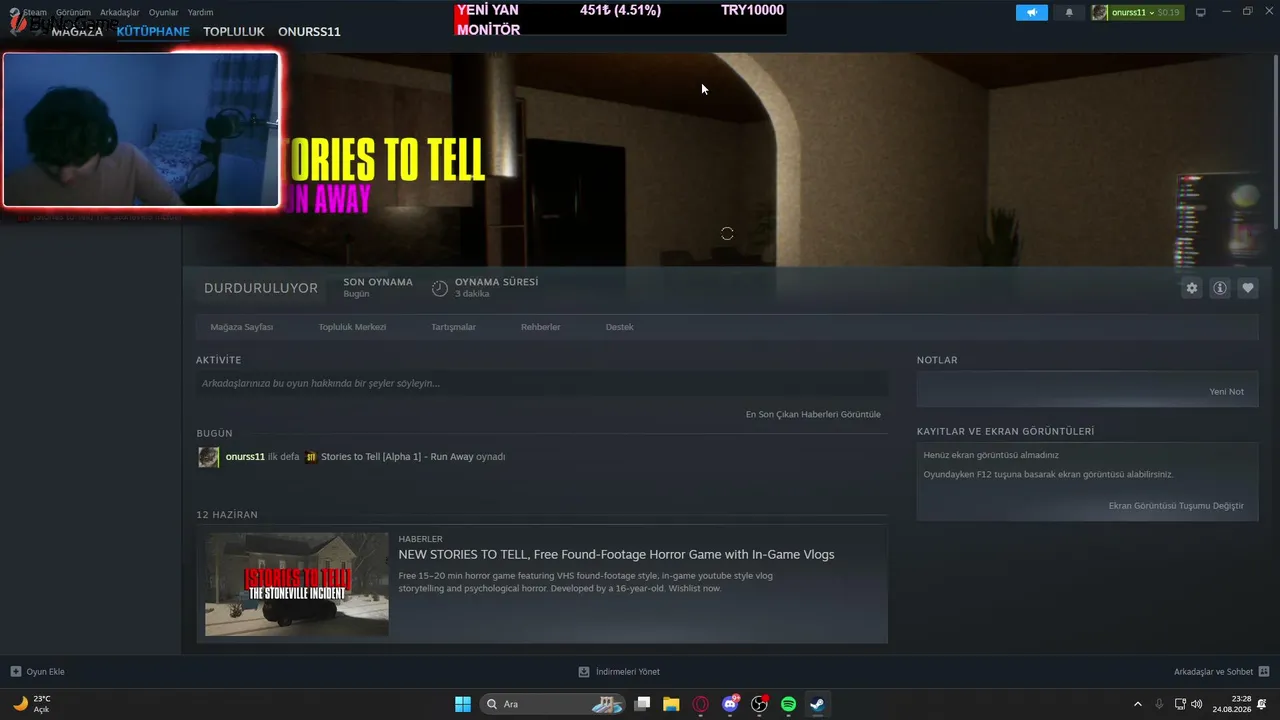Open the Steam menu

pyautogui.click(x=35, y=13)
